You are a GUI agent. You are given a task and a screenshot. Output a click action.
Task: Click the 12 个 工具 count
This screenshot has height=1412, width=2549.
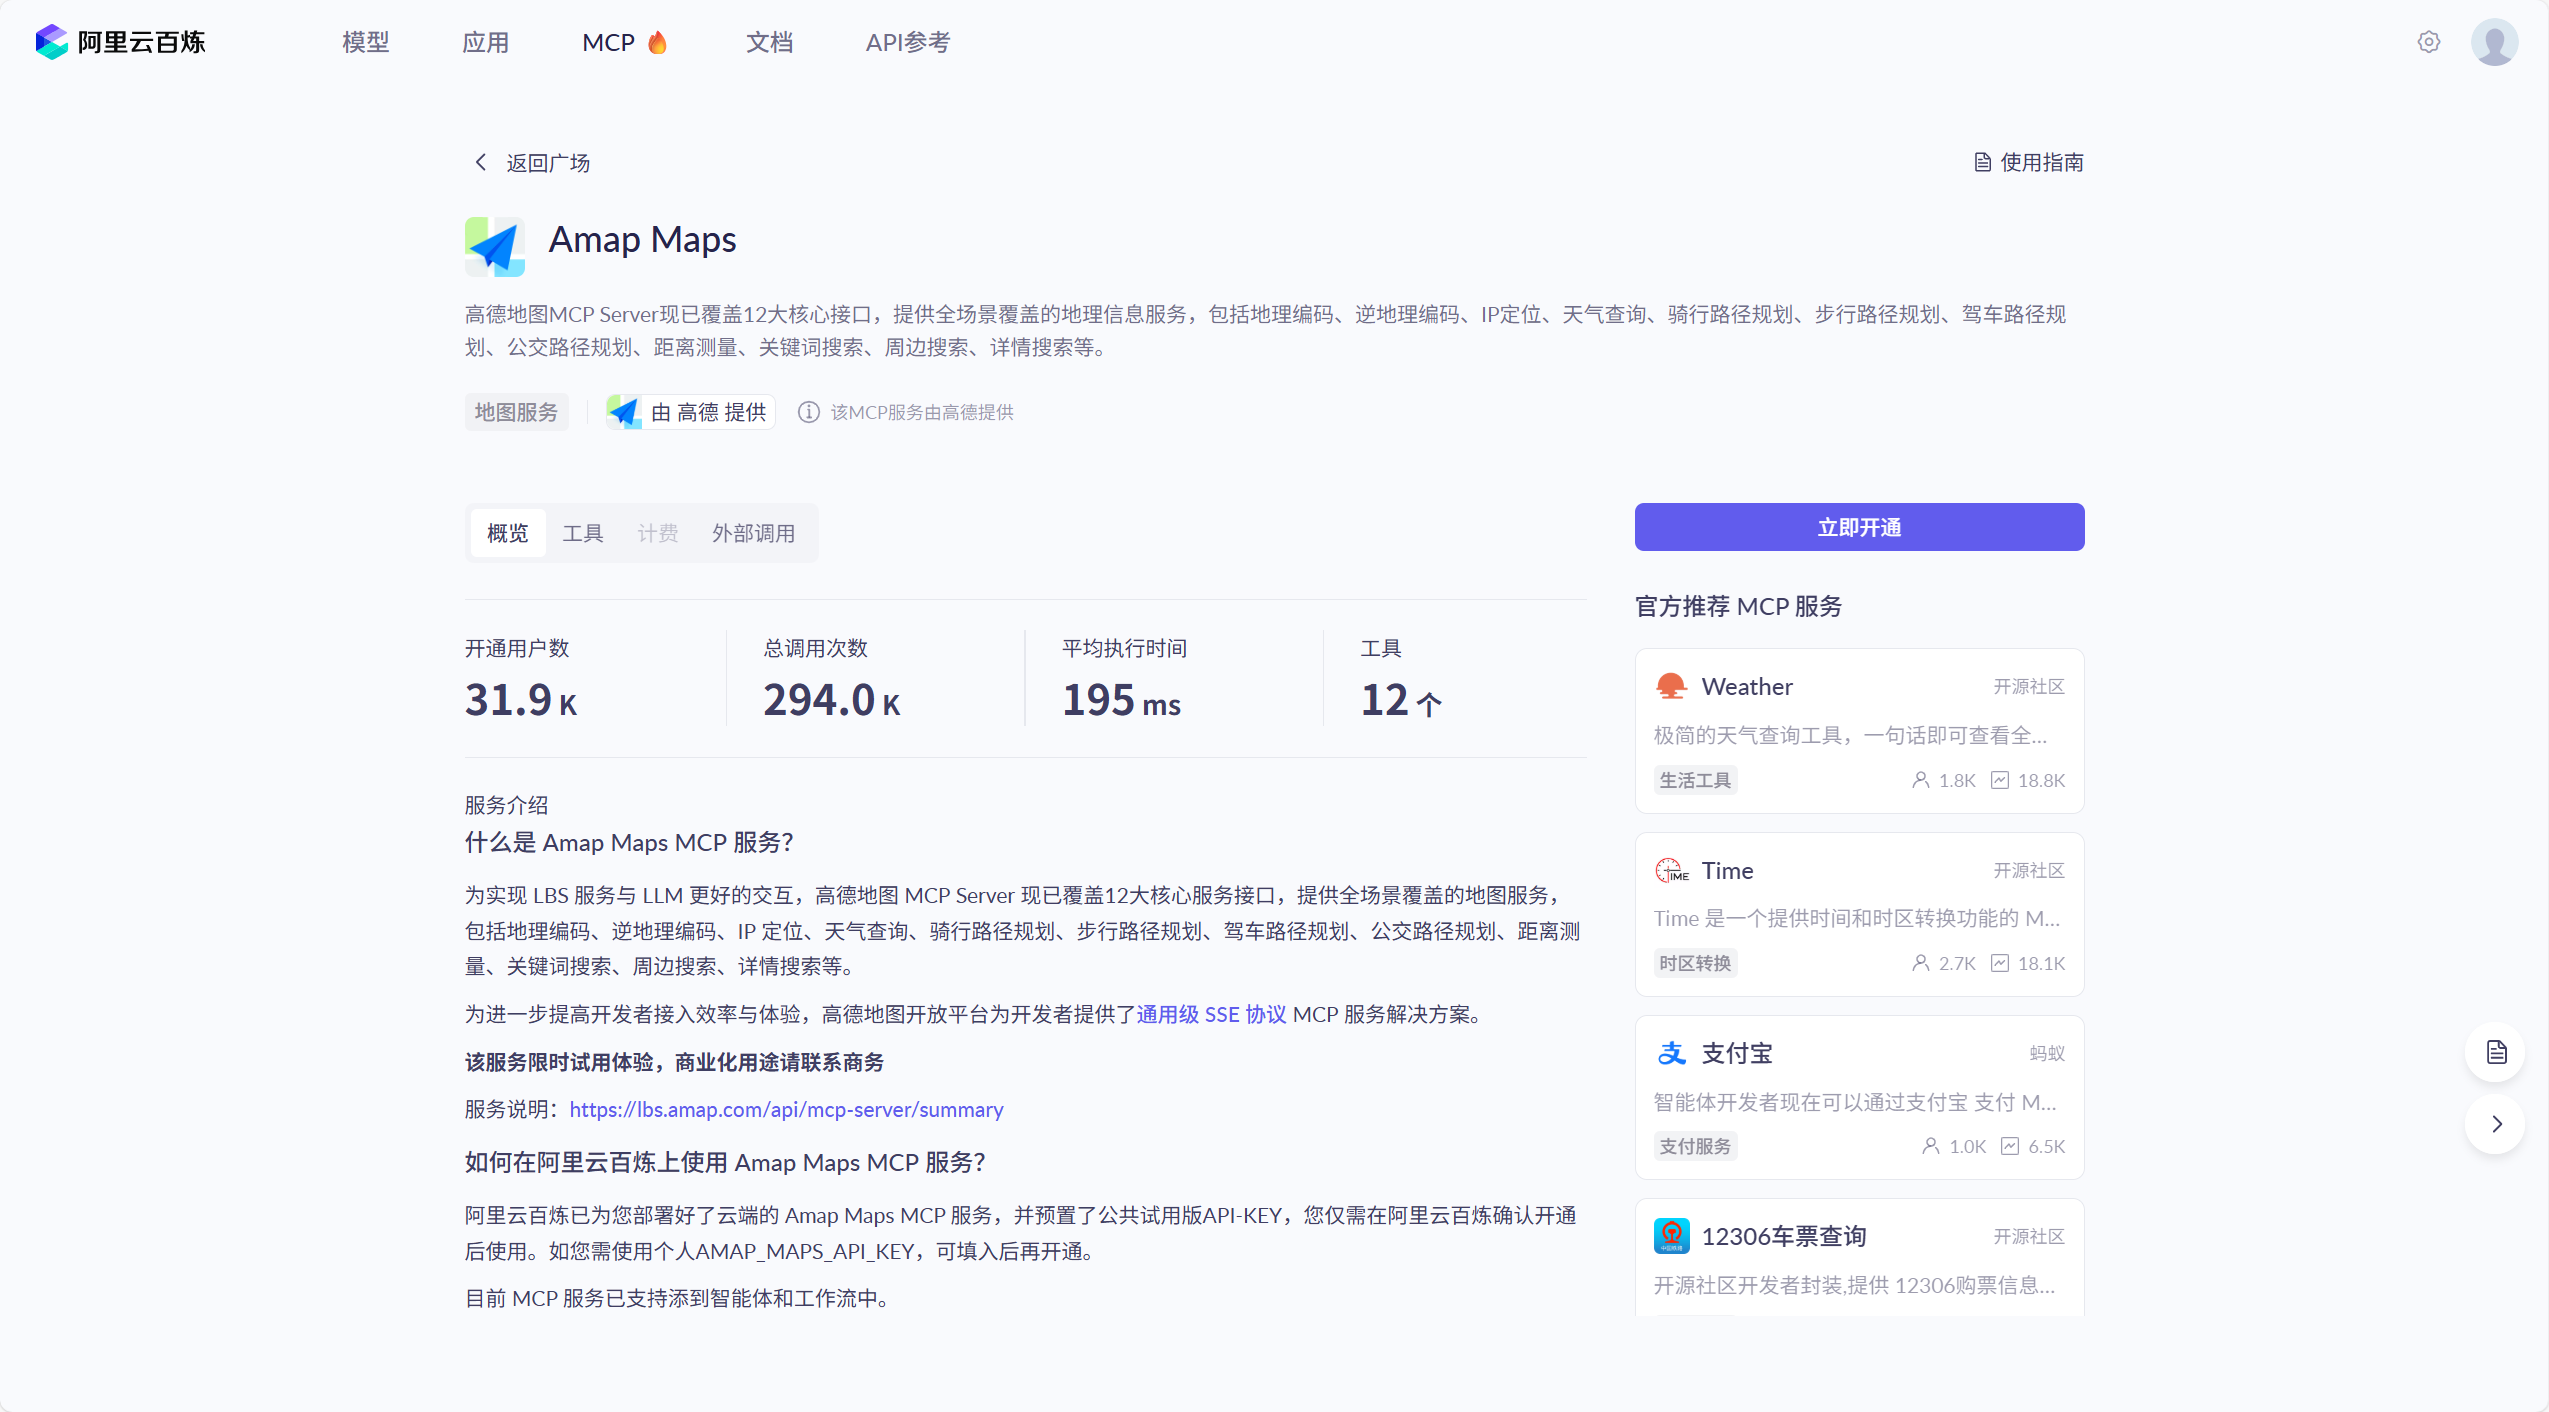[1401, 700]
